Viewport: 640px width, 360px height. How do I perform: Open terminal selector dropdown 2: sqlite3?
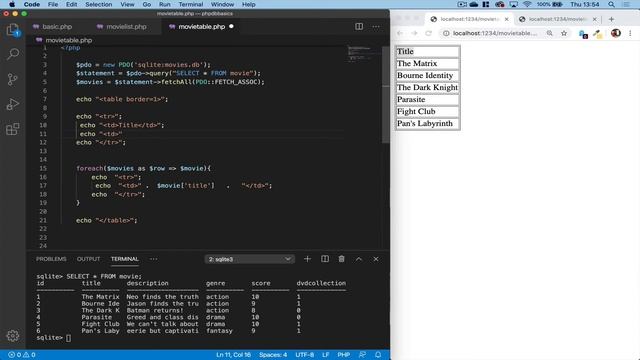point(249,259)
